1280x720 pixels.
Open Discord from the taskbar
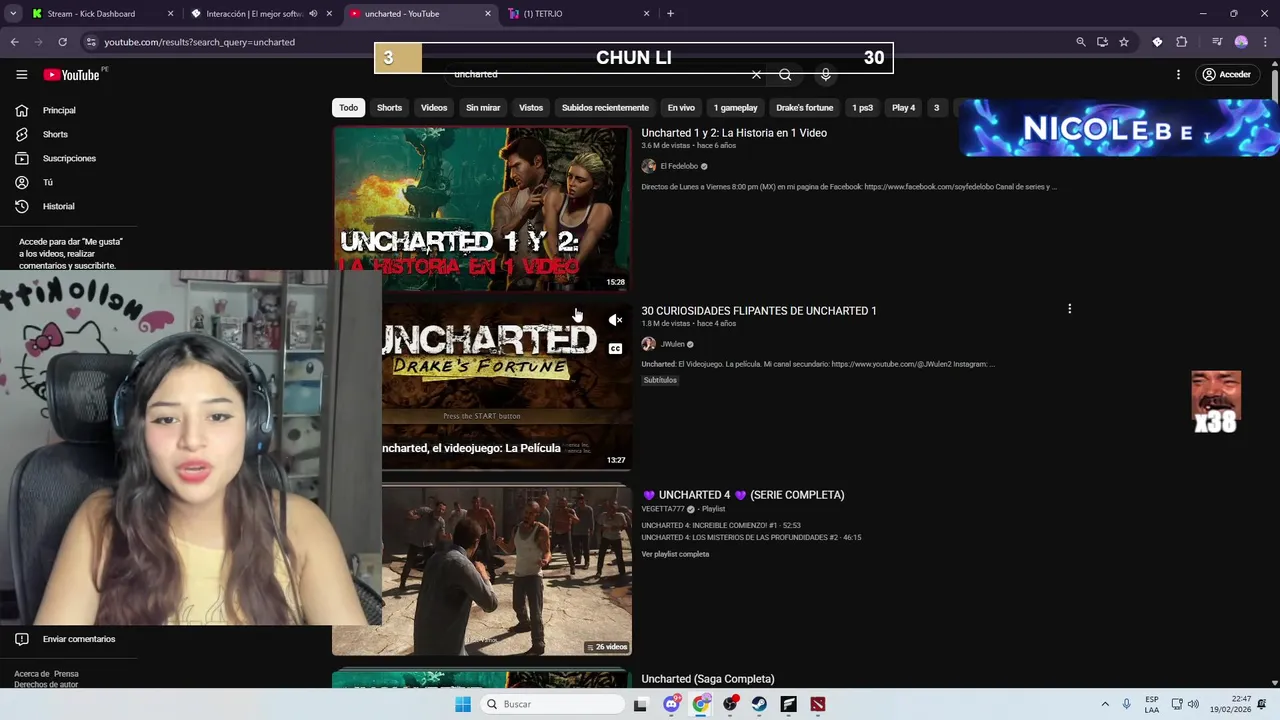point(671,704)
